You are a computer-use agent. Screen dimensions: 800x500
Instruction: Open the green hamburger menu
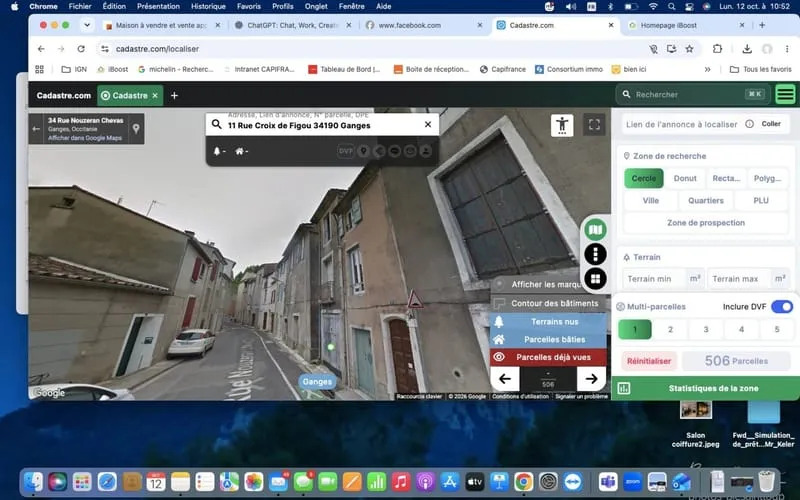[785, 94]
